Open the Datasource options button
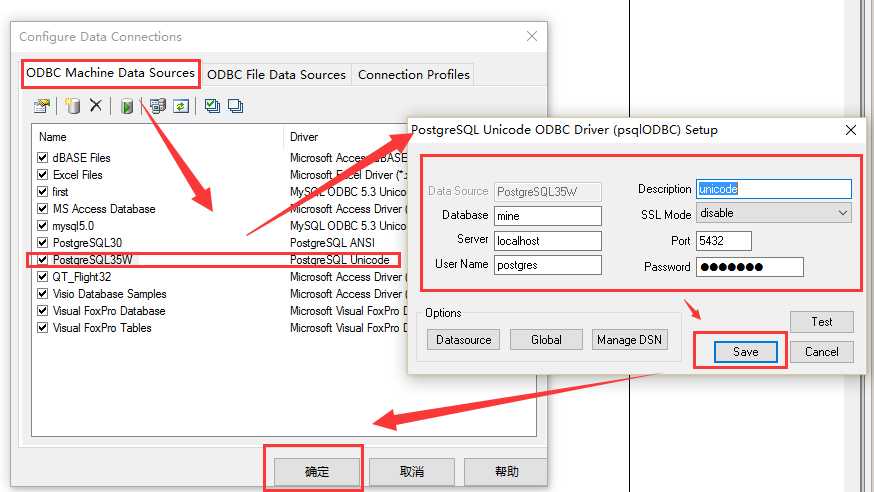The width and height of the screenshot is (874, 492). point(463,340)
